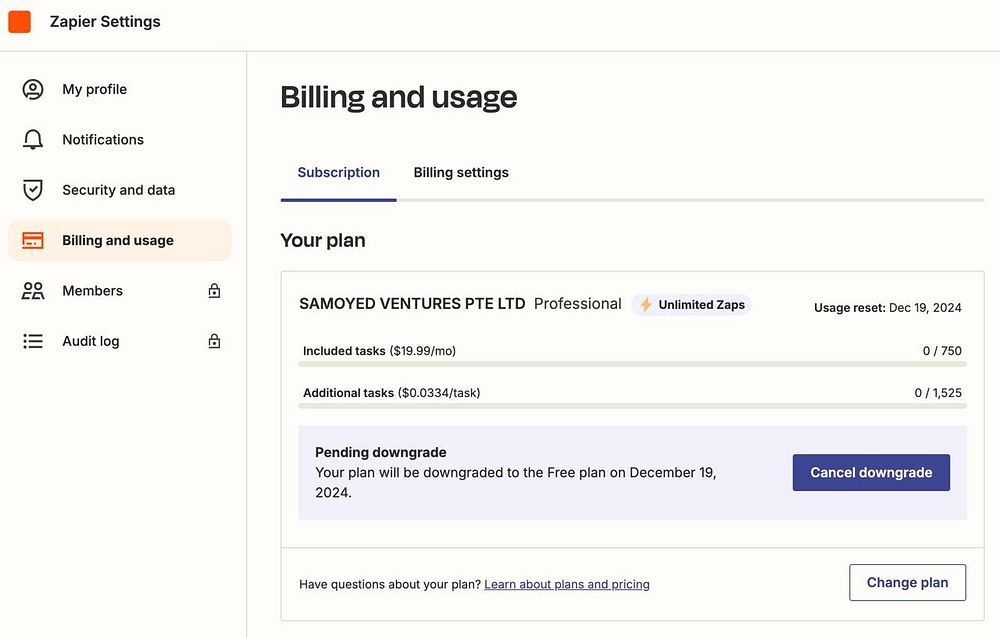Open the Billing settings tab
The image size is (1000, 638).
461,173
